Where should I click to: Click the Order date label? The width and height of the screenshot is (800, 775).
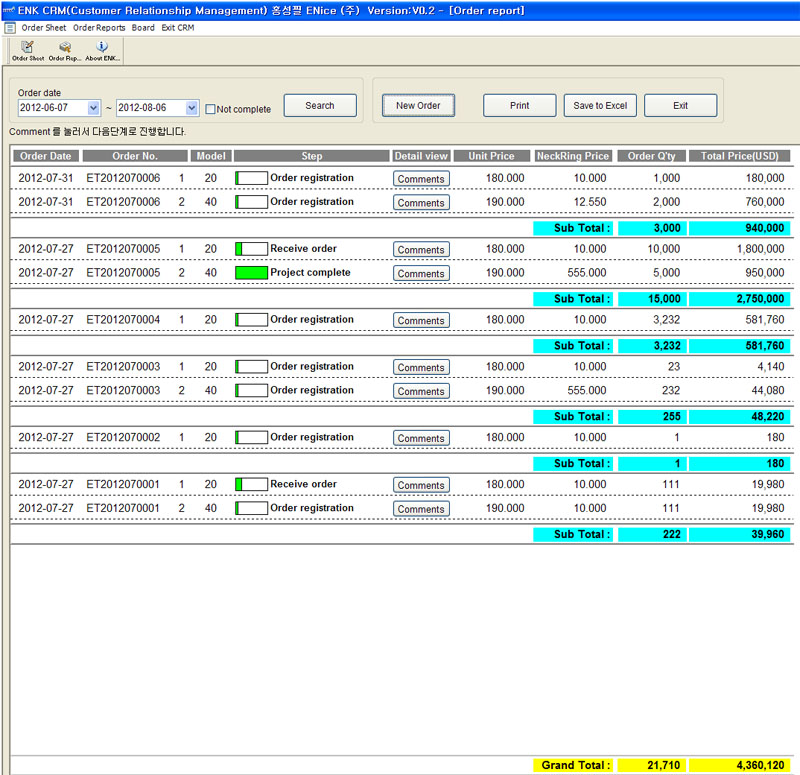39,93
